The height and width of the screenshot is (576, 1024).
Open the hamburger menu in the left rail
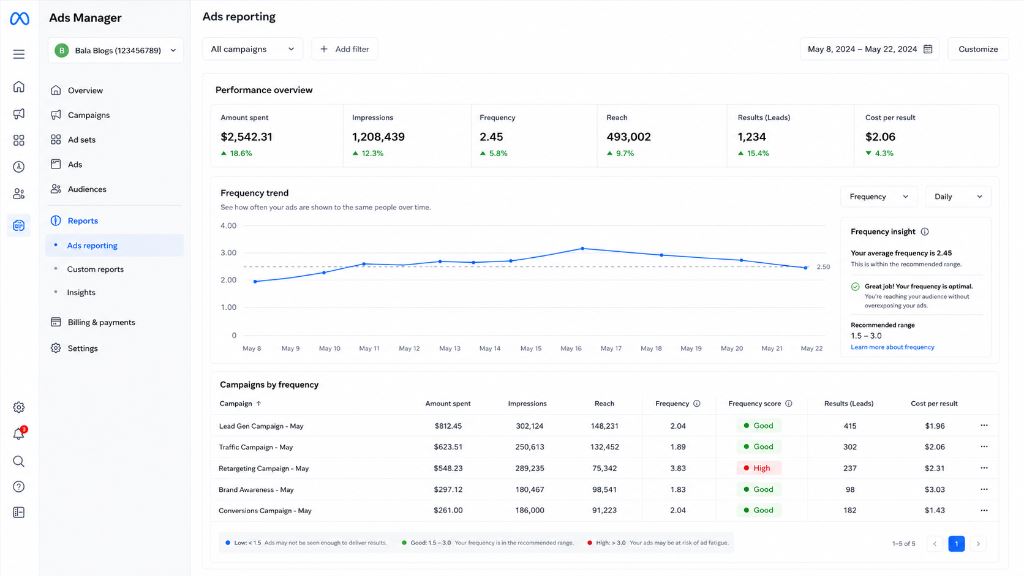click(x=19, y=54)
